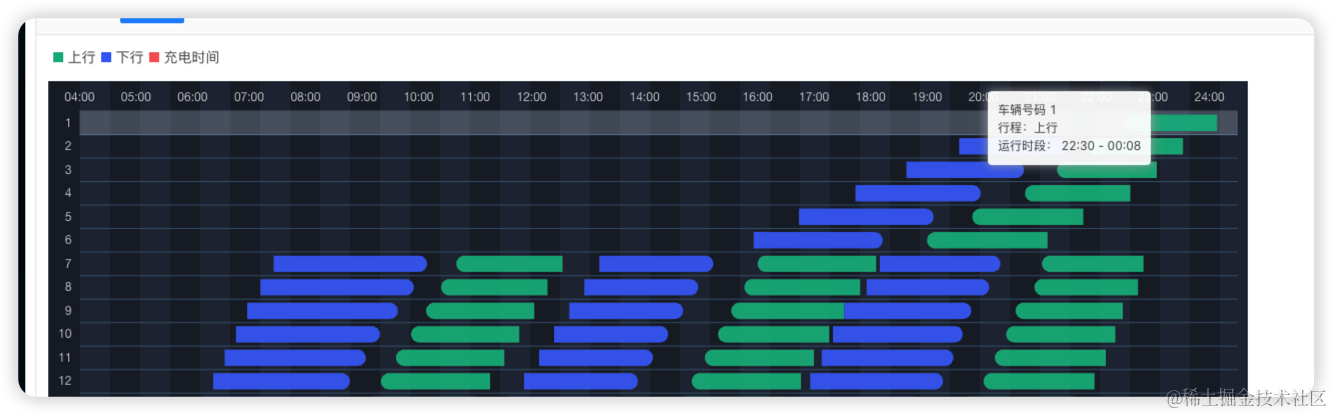The height and width of the screenshot is (415, 1333).
Task: Click the 04:00 time axis label
Action: 79,97
